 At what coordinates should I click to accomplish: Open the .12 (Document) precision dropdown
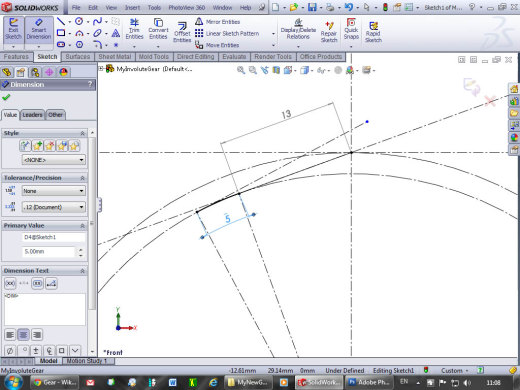point(53,207)
